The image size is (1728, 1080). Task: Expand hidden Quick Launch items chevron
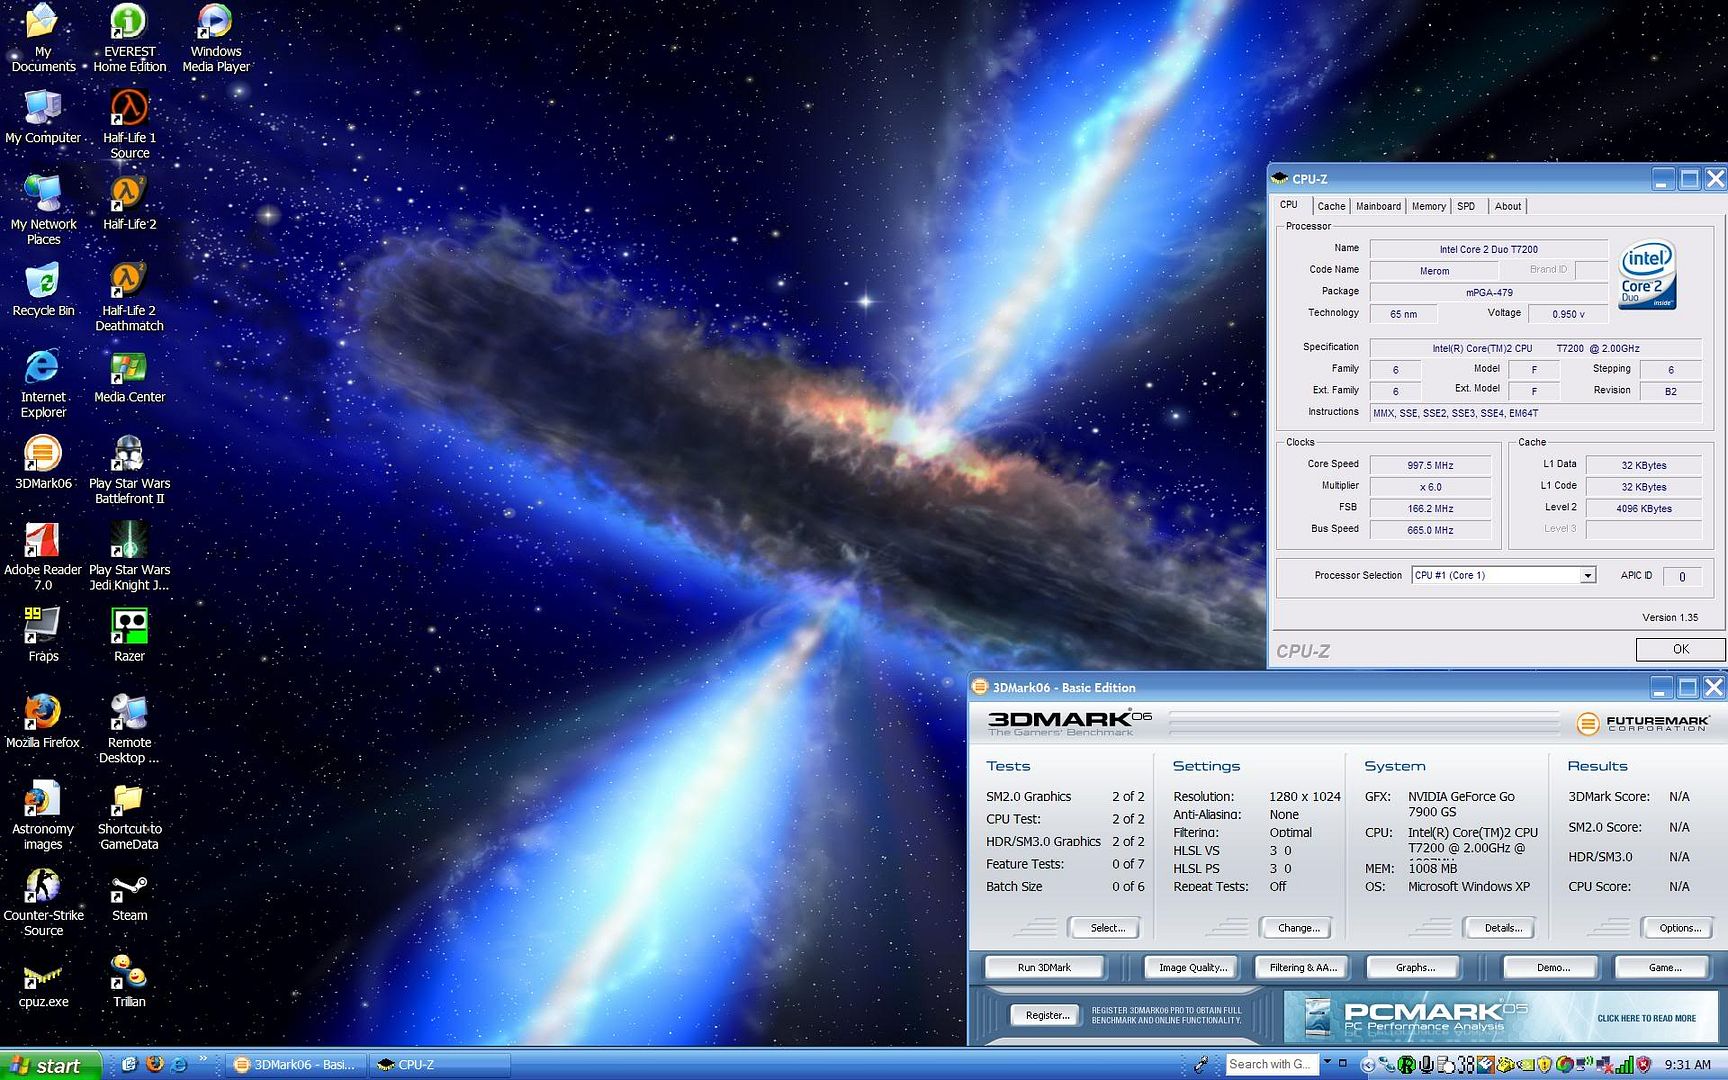[x=203, y=1059]
